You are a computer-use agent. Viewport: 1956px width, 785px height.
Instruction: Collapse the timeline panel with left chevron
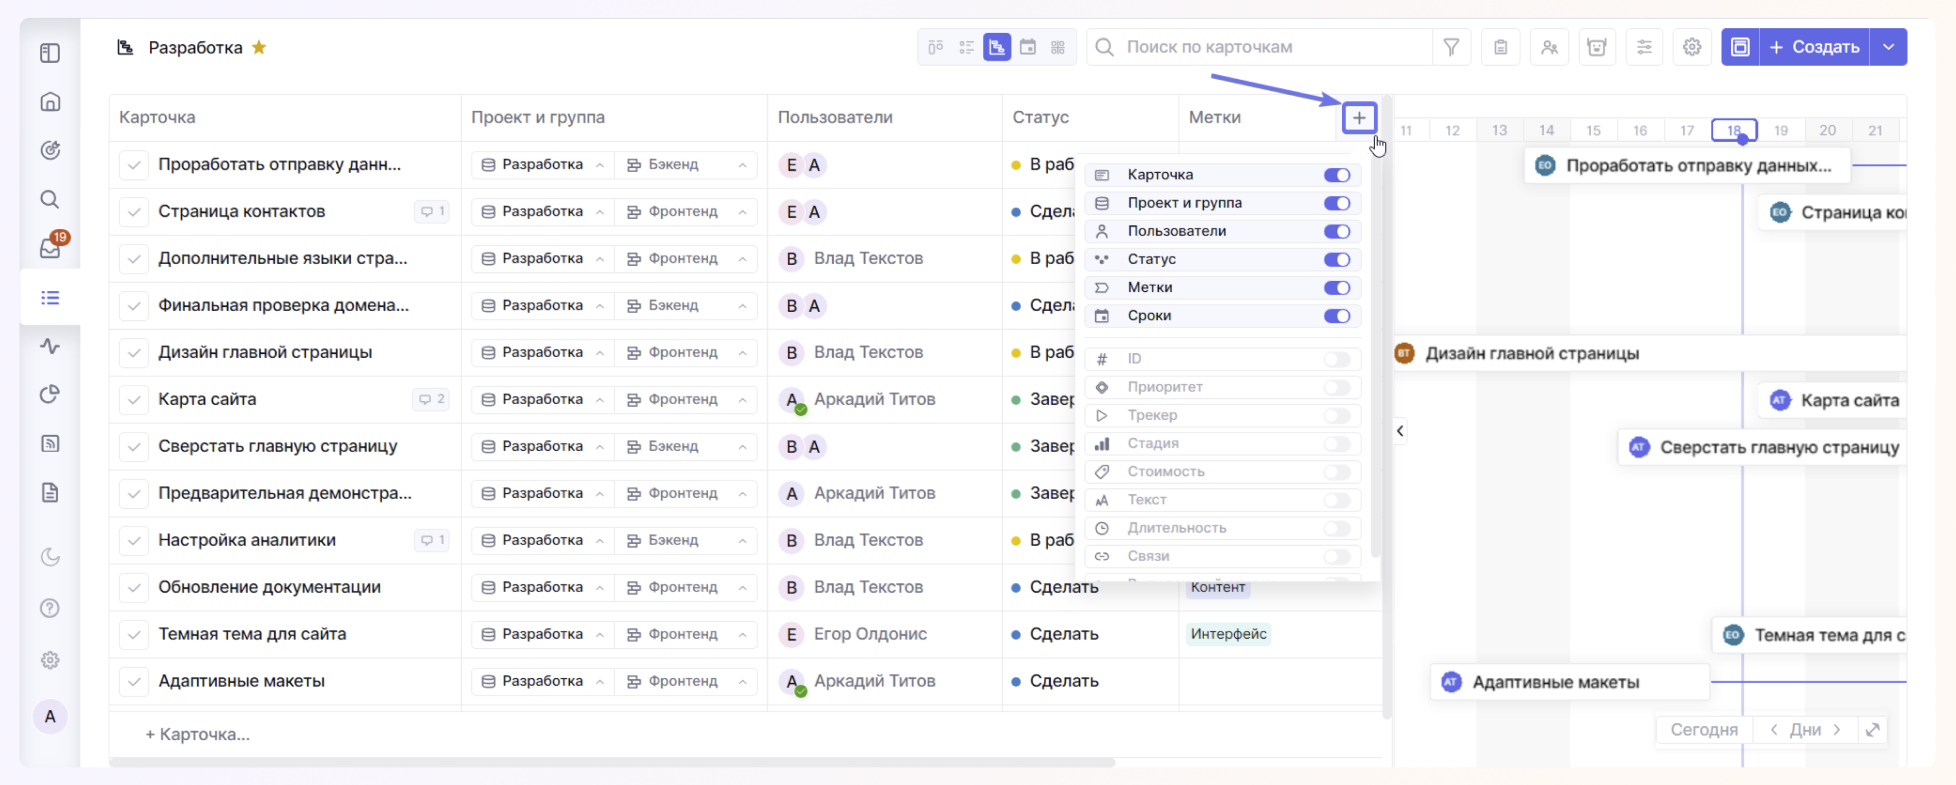1400,431
